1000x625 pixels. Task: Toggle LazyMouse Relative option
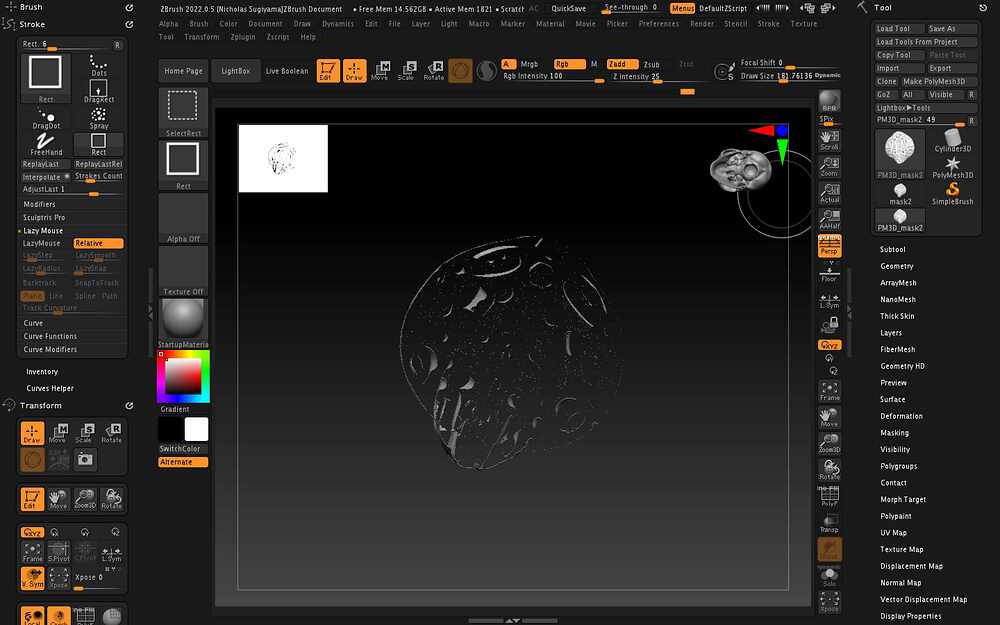(x=98, y=244)
